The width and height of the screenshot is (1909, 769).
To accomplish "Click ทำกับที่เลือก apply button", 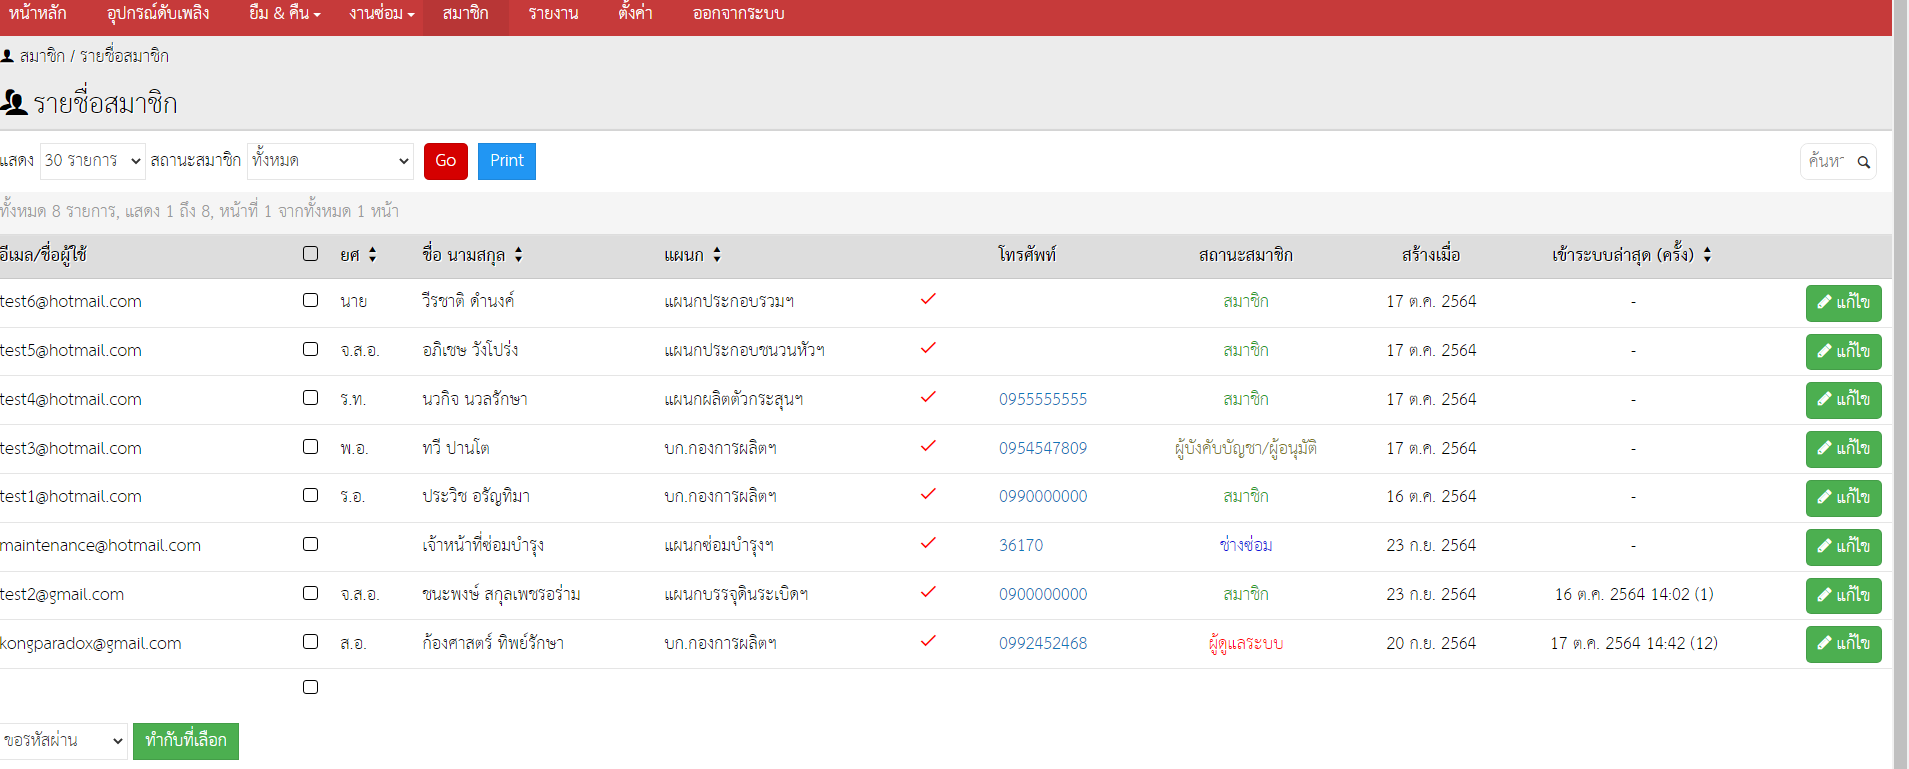I will click(186, 741).
